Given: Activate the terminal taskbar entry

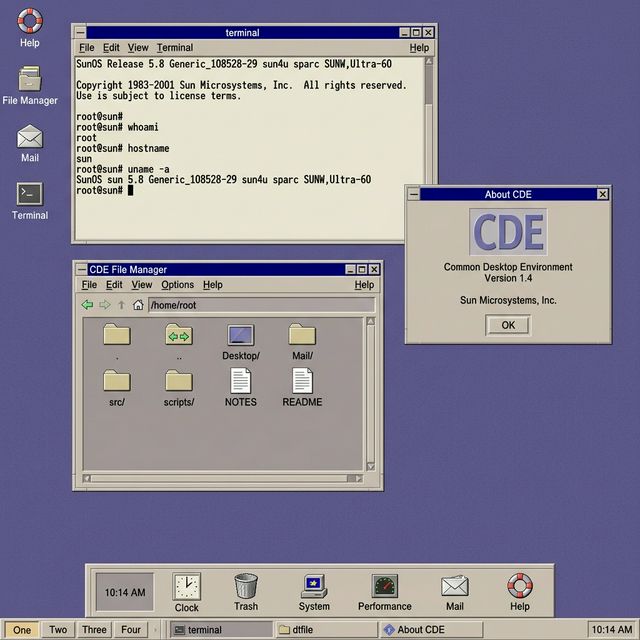Looking at the screenshot, I should [x=221, y=629].
